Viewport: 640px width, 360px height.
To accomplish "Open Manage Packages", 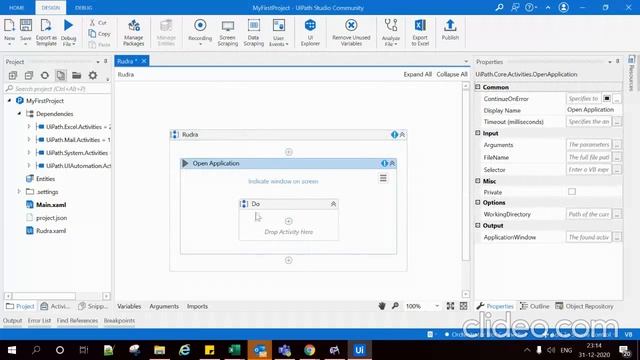I will (133, 32).
